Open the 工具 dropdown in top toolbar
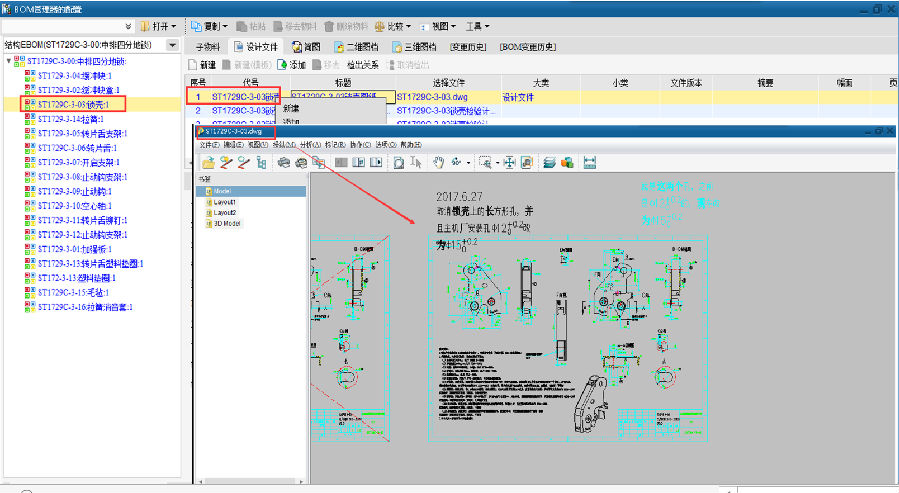 478,25
